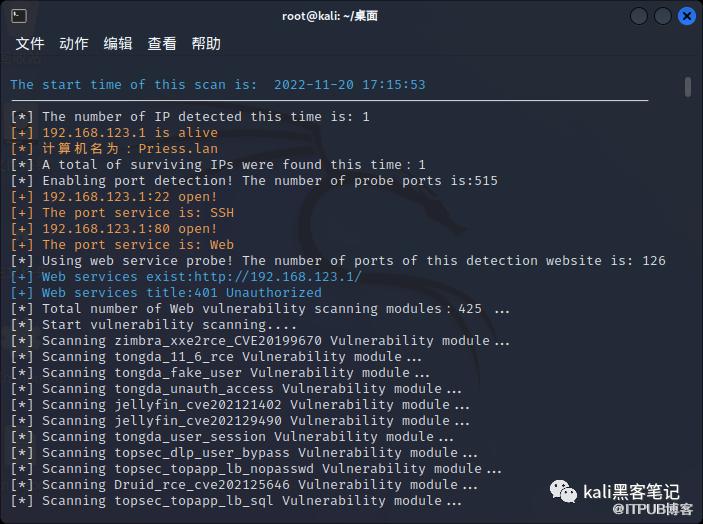Image resolution: width=703 pixels, height=524 pixels.
Task: Close the root@kali terminal window
Action: (687, 16)
